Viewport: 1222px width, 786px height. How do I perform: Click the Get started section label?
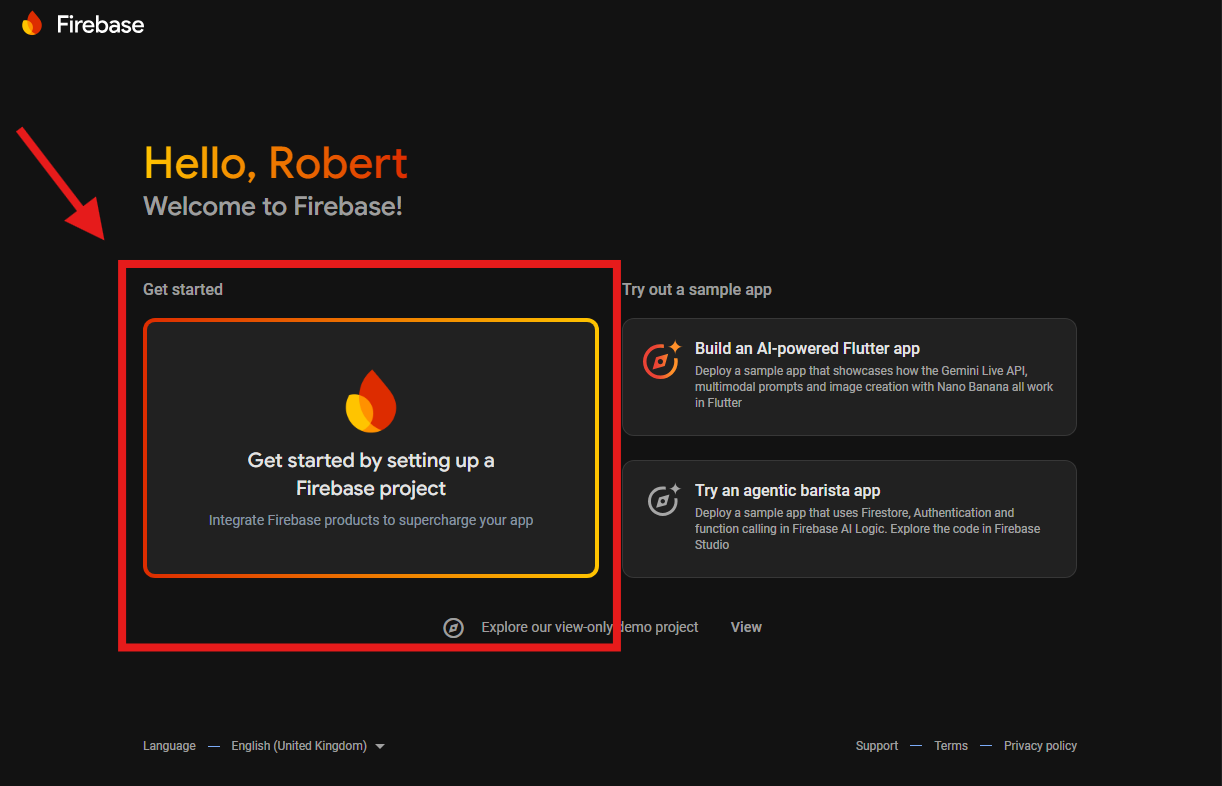183,289
